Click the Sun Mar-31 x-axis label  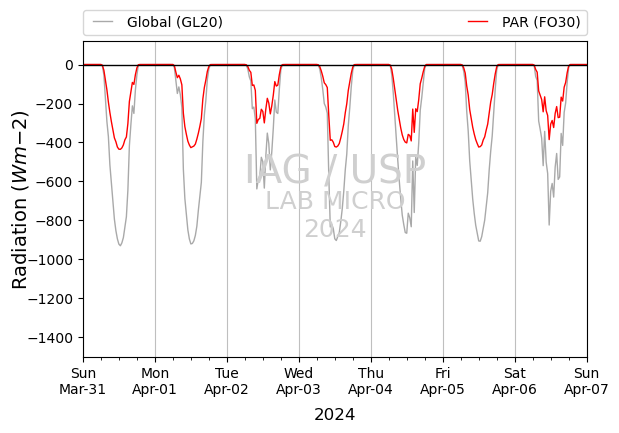pos(83,381)
